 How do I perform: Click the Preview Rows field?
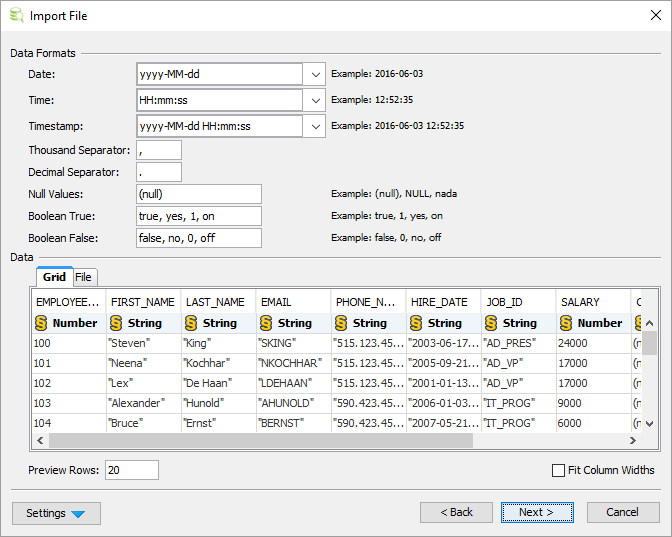point(132,470)
